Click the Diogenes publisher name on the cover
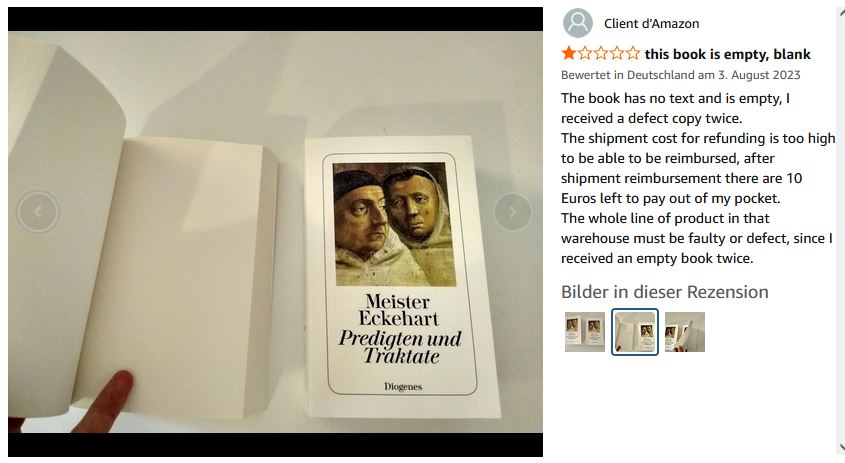The image size is (845, 463). (x=403, y=386)
